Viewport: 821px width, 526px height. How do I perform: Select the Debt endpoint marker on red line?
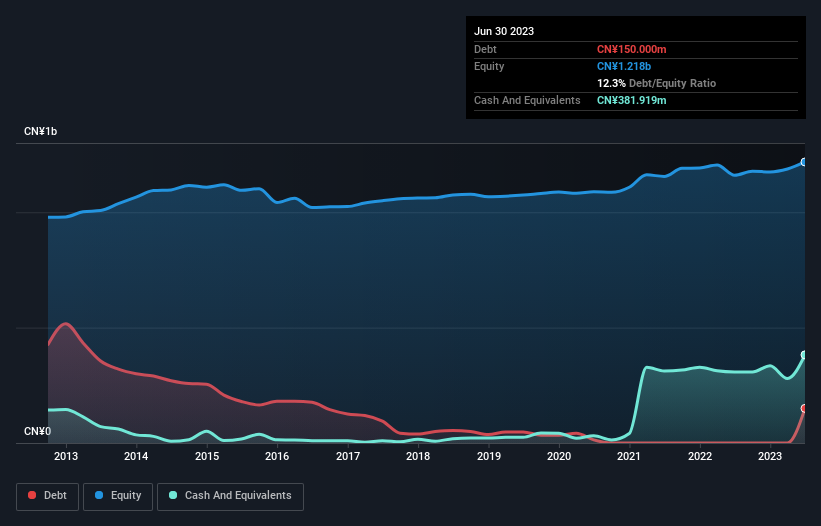[804, 408]
